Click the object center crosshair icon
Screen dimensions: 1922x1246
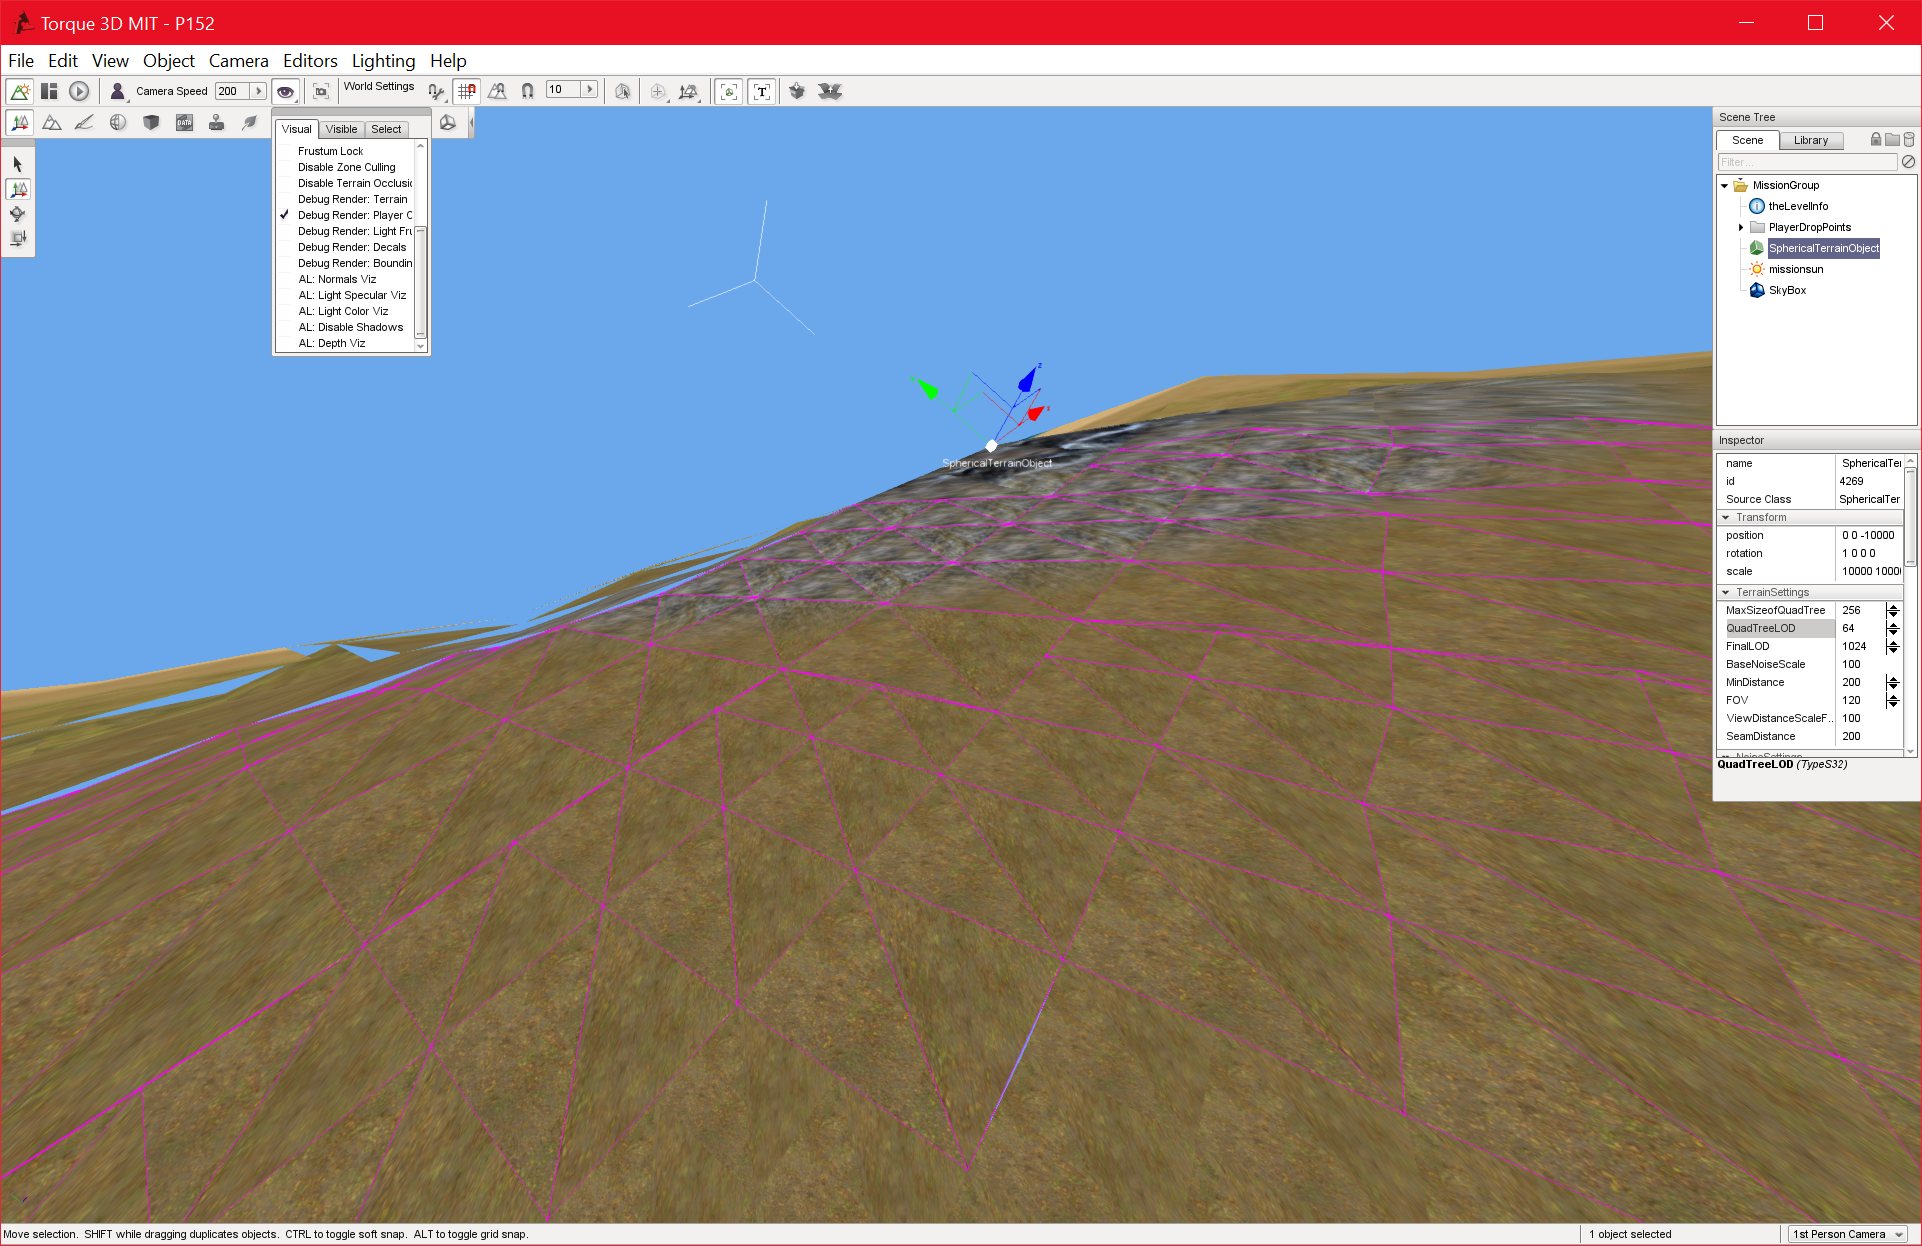(x=657, y=91)
